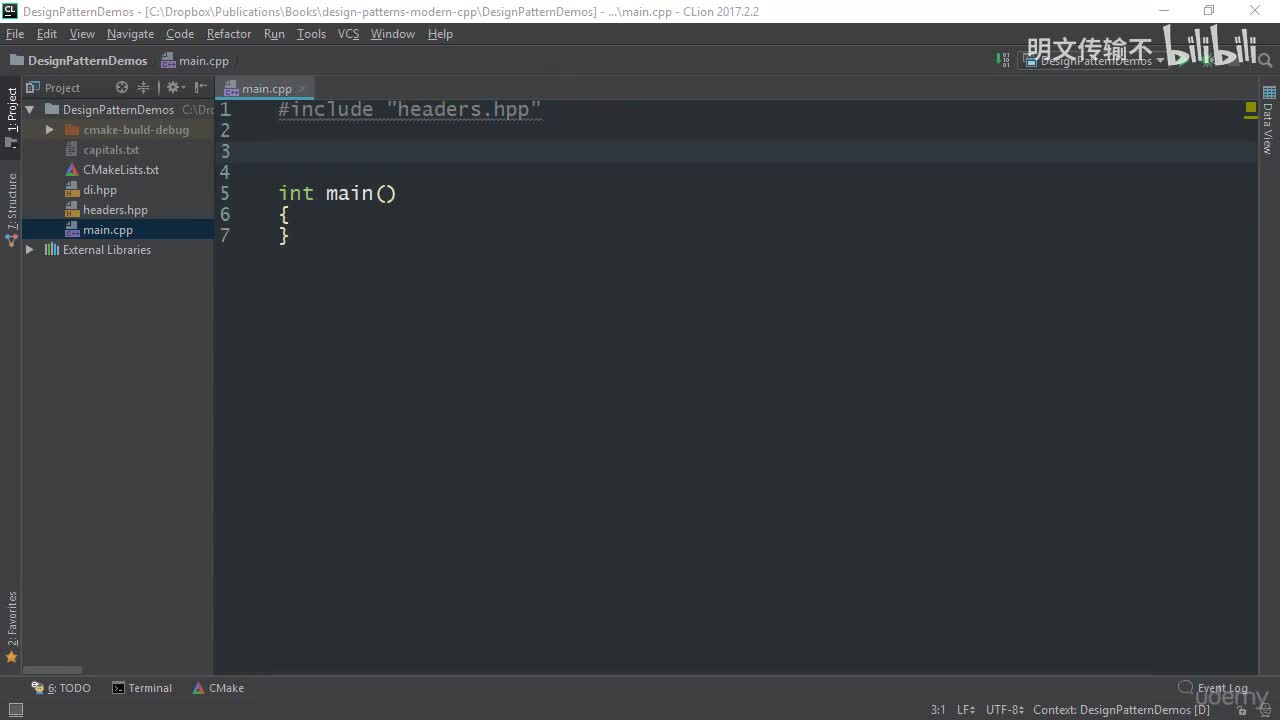
Task: Toggle the 1: Project tool window tab
Action: (x=11, y=117)
